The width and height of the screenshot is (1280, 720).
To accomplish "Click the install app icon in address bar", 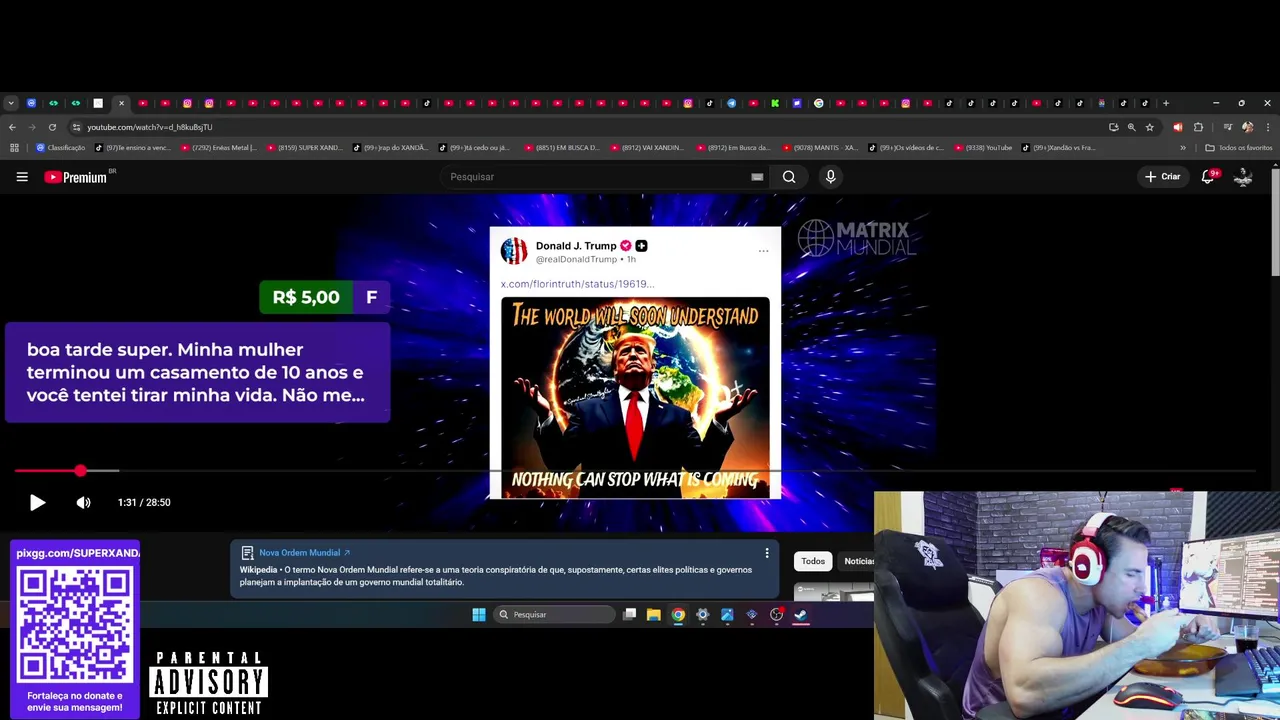I will (x=1113, y=127).
